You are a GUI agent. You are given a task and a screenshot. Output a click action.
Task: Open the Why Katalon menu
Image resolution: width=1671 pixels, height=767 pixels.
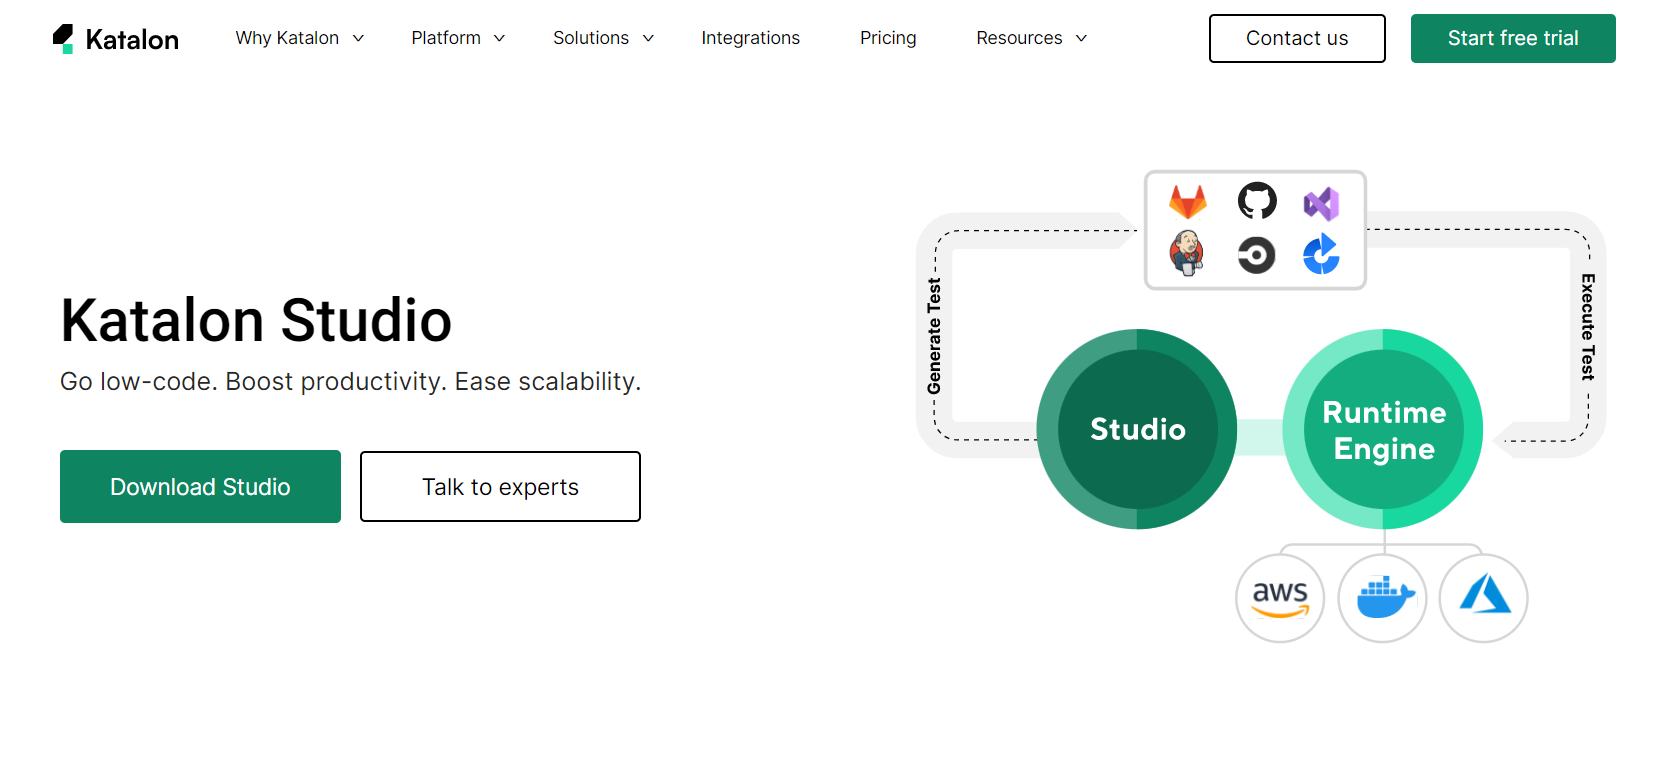[287, 38]
